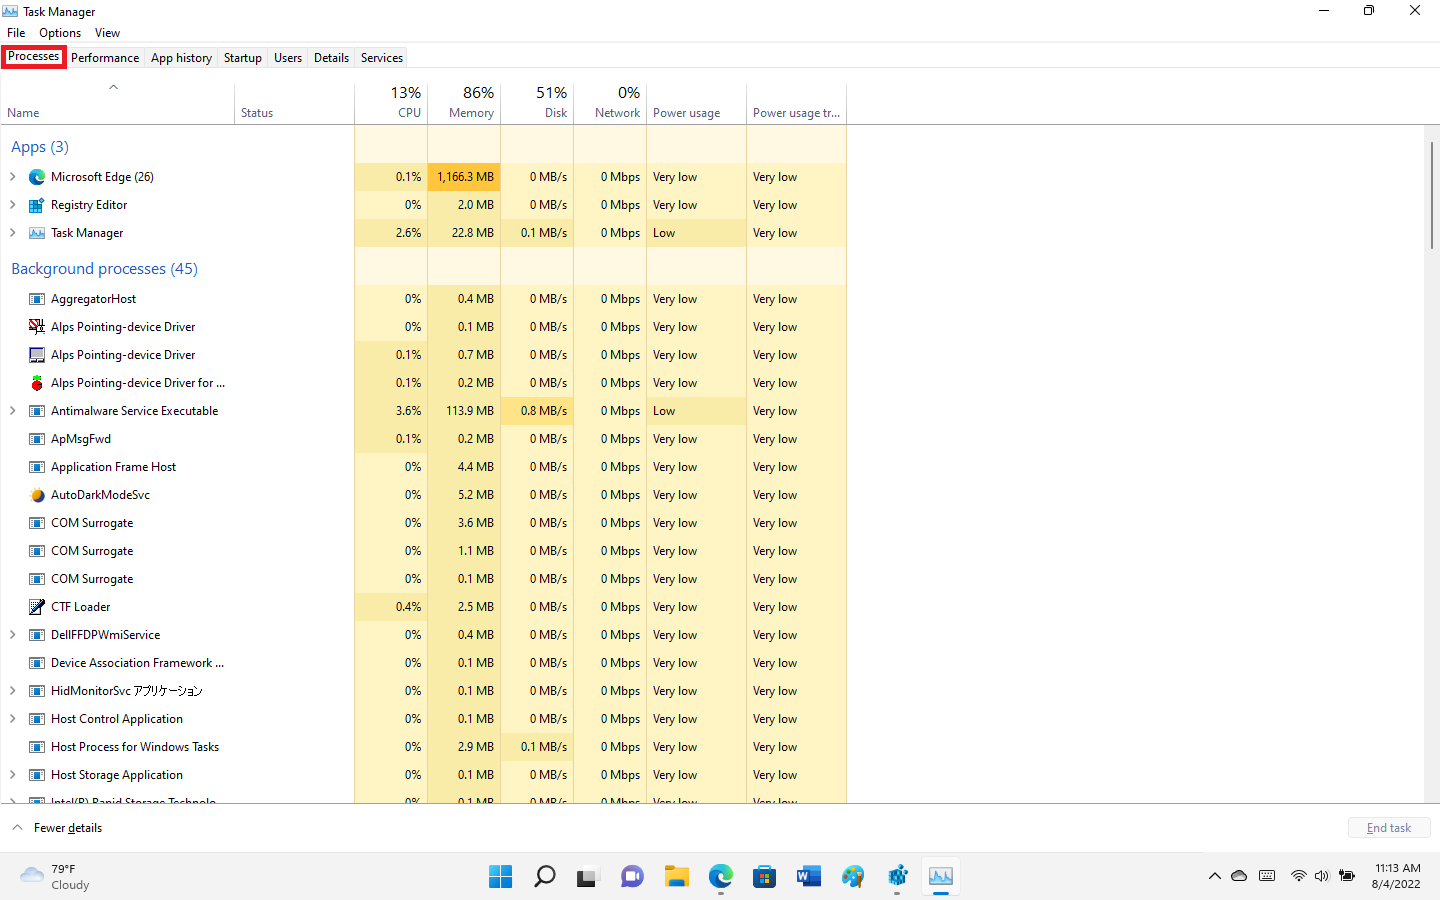The height and width of the screenshot is (900, 1440).
Task: Open Word from the taskbar
Action: (x=809, y=877)
